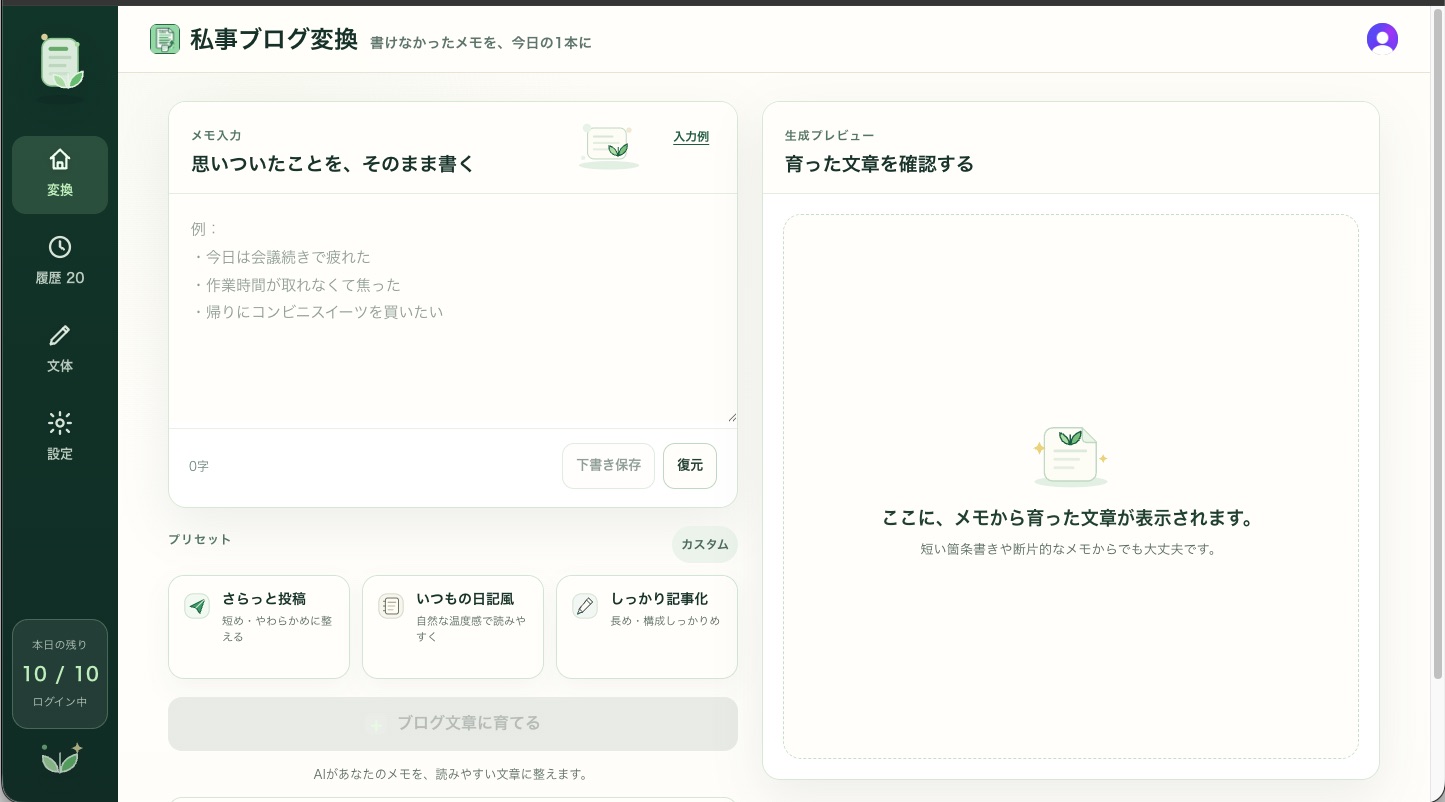Choose the しっかり記事化 preset card

[x=647, y=627]
